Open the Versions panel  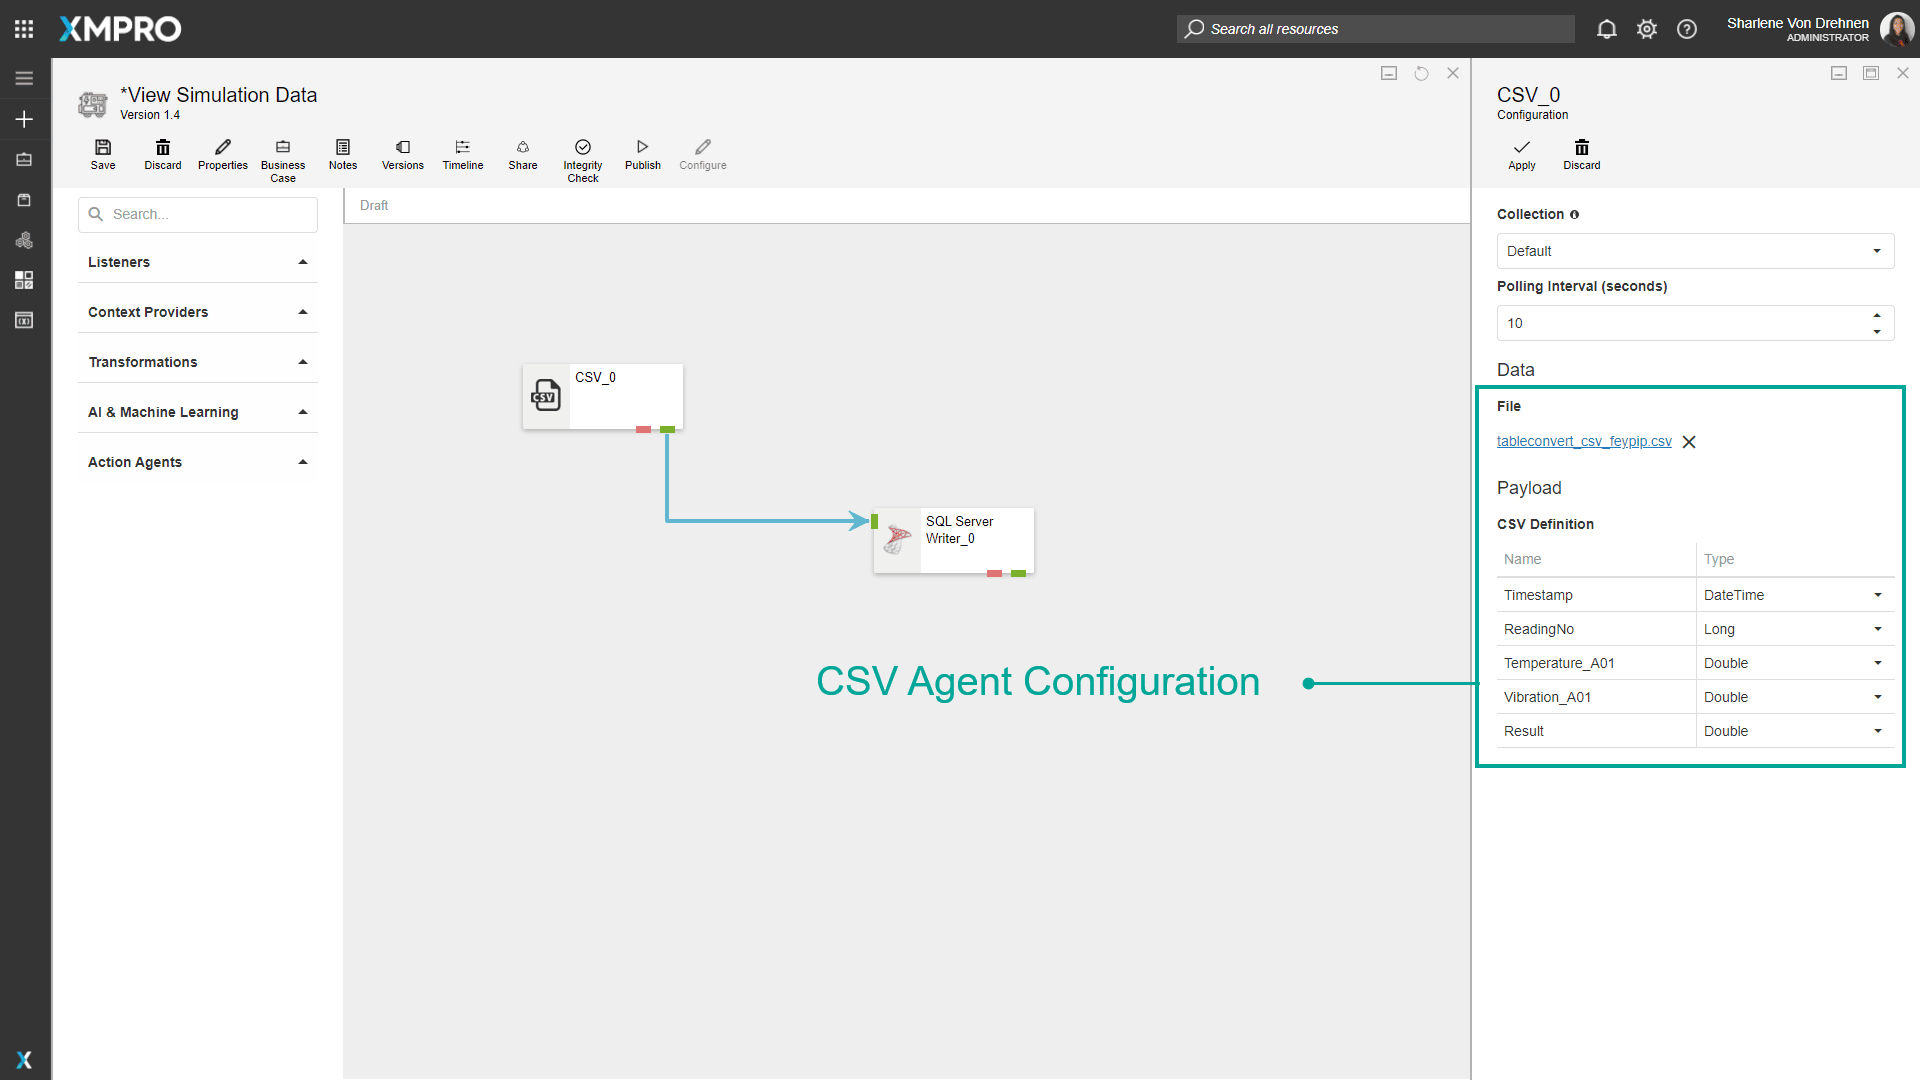402,154
